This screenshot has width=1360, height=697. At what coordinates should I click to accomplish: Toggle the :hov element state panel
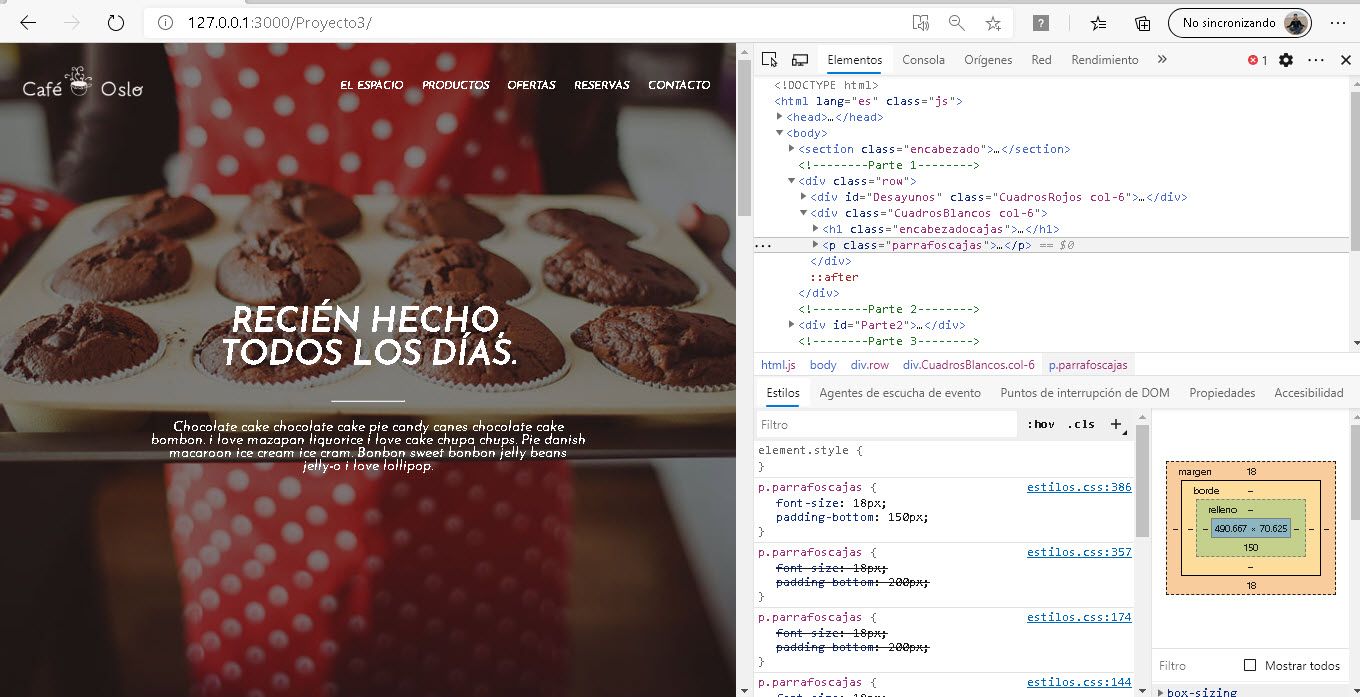1041,424
